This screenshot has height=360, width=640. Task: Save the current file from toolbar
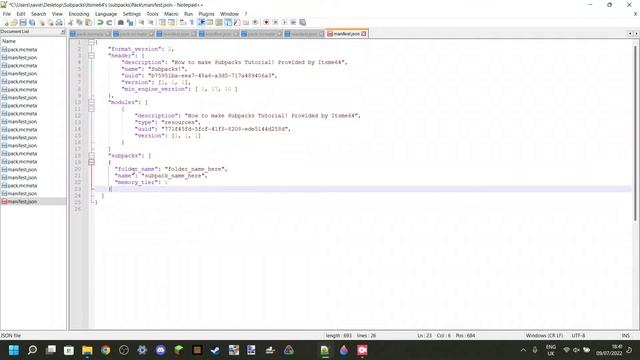[23, 22]
